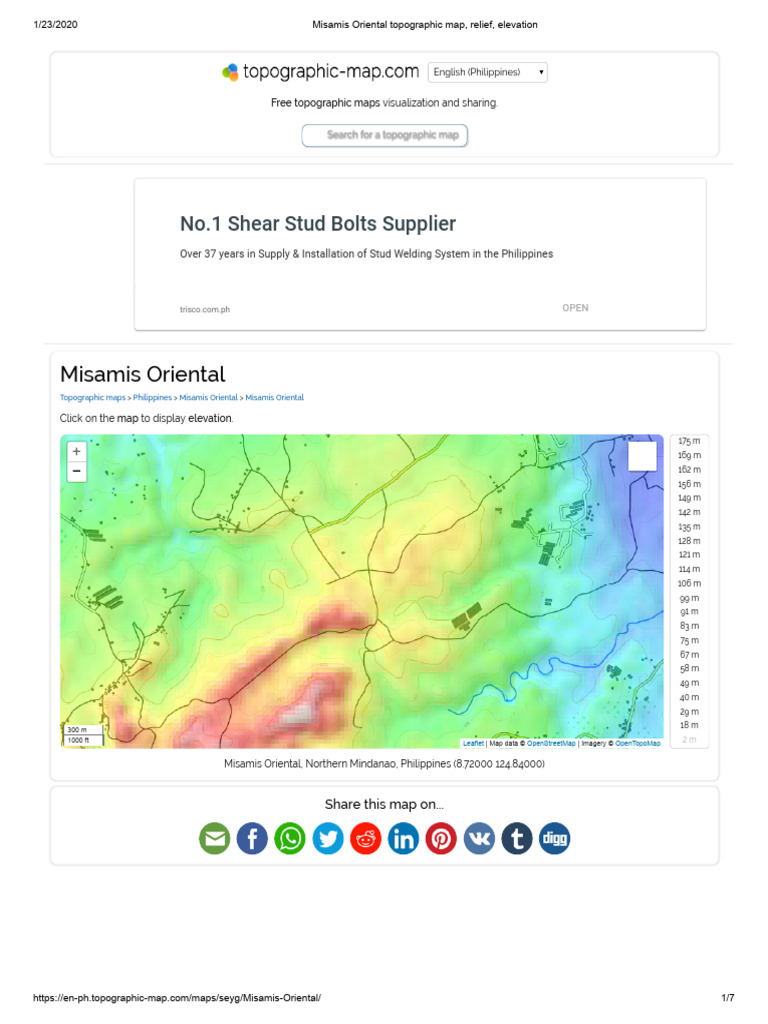This screenshot has width=768, height=1024.
Task: Share map on LinkedIn
Action: [404, 839]
